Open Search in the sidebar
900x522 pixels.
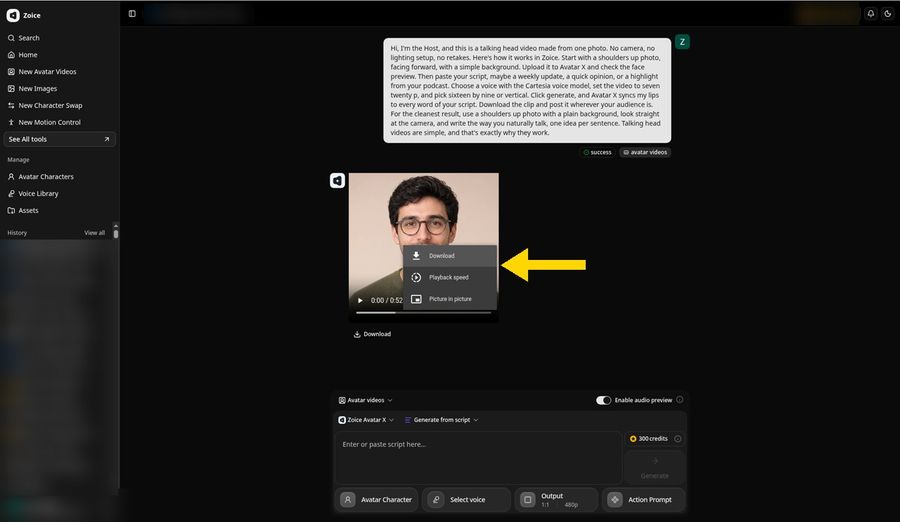pos(24,38)
